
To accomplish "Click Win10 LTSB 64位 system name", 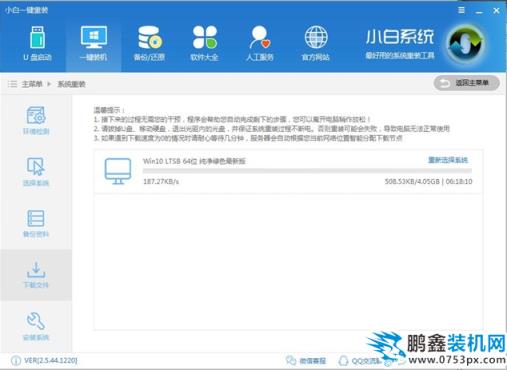I will point(194,161).
